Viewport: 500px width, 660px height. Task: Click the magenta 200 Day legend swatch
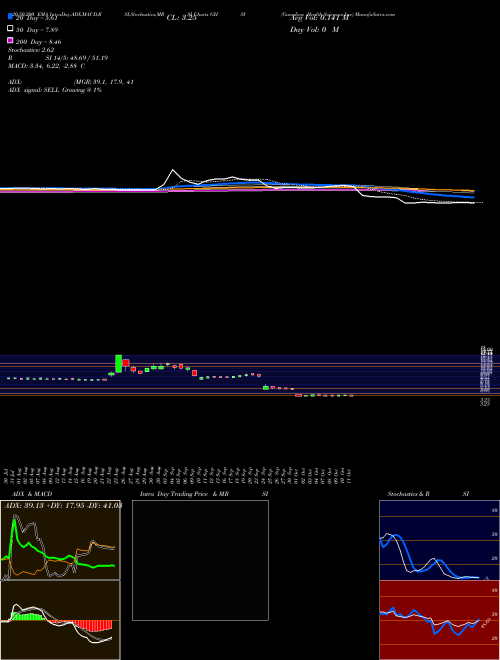pyautogui.click(x=10, y=40)
